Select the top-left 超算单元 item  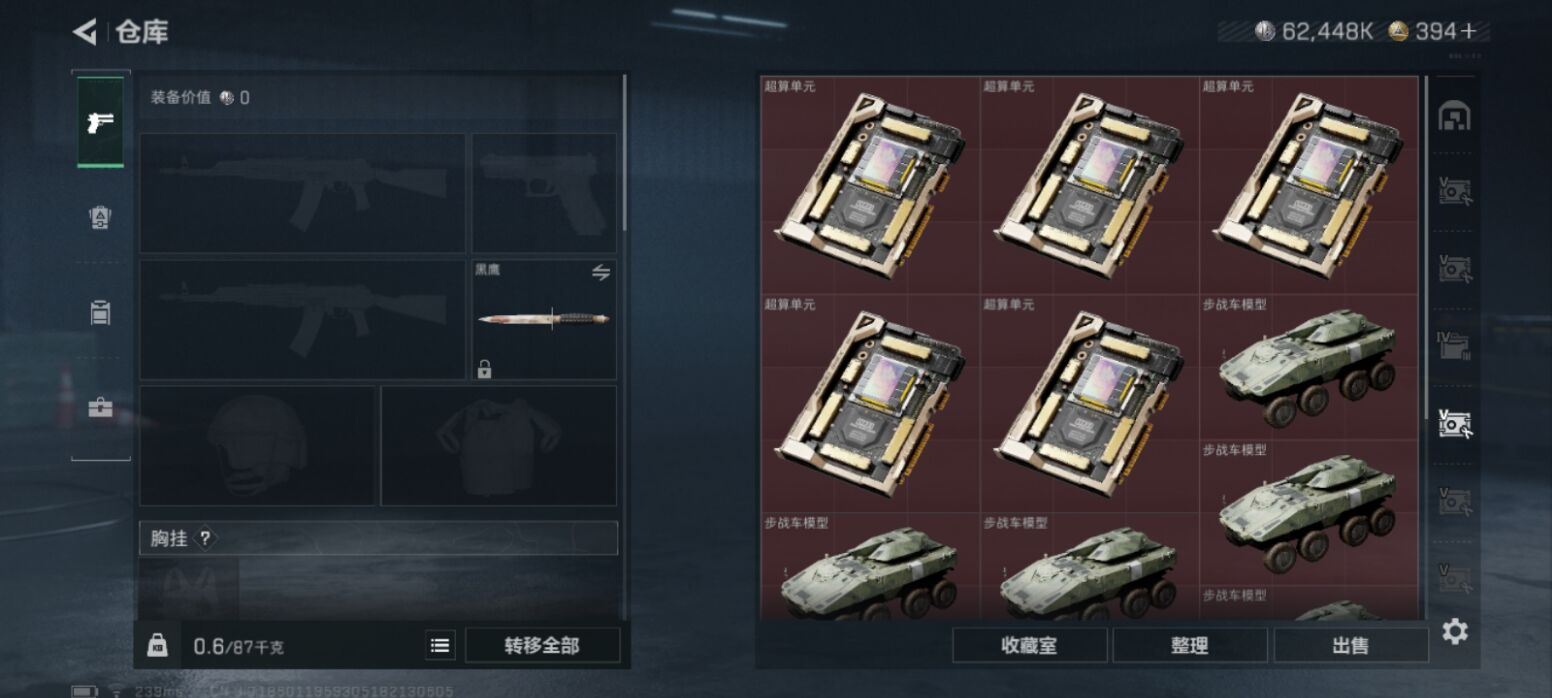870,185
